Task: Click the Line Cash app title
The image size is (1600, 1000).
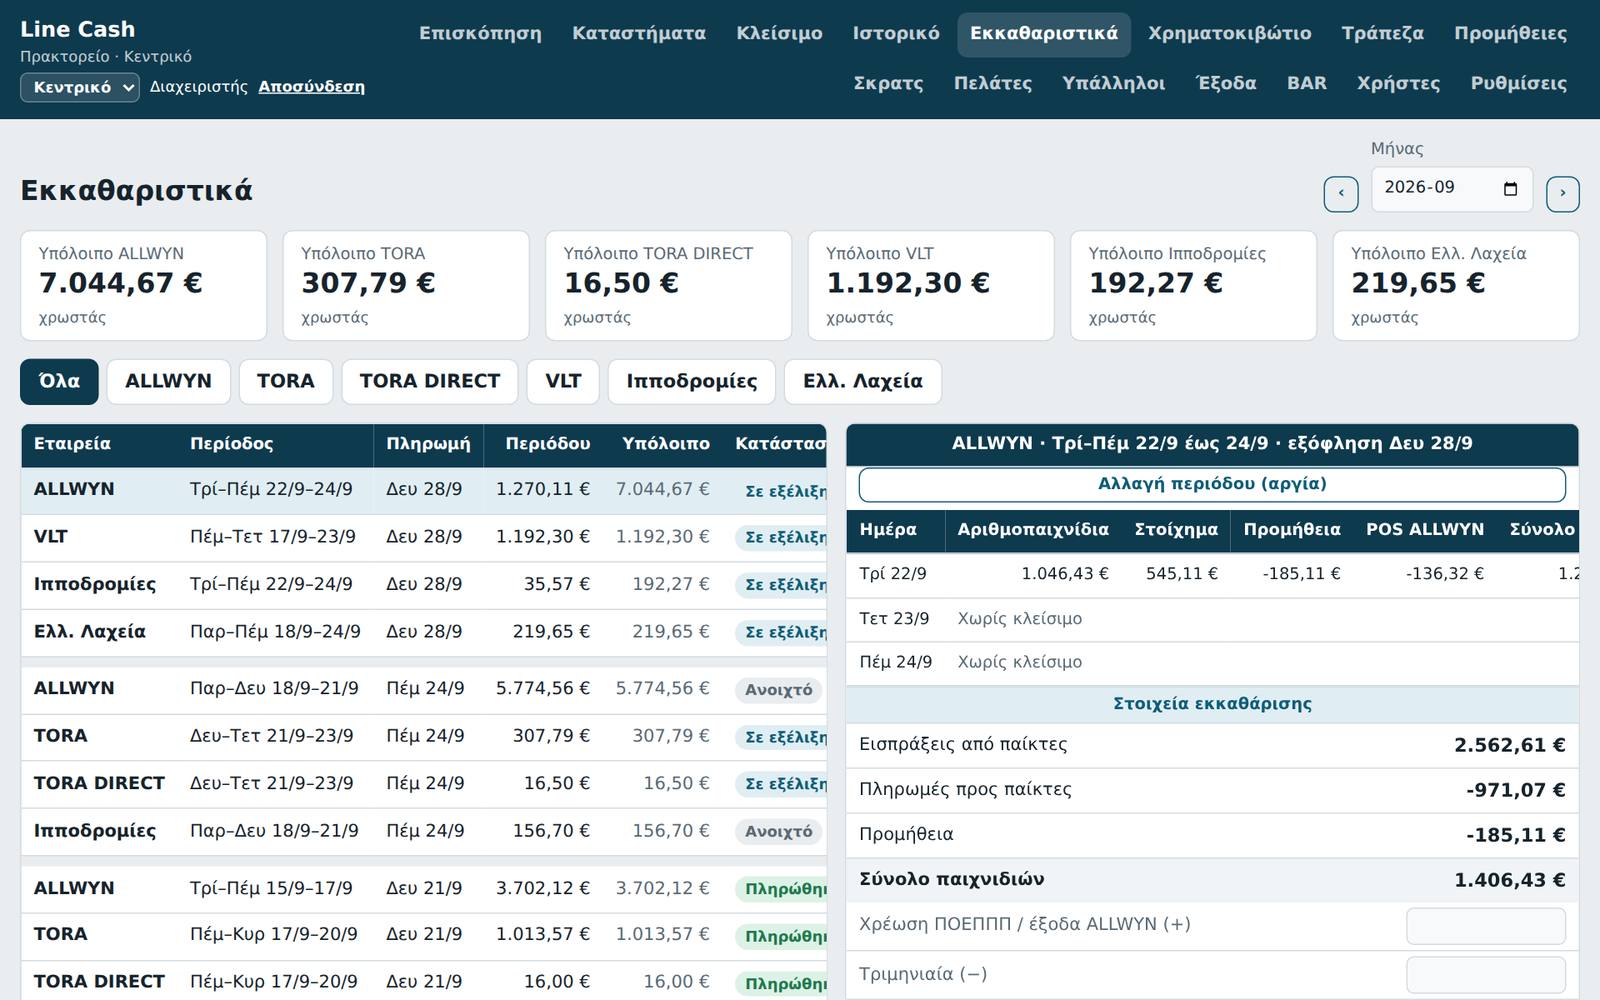Action: (x=78, y=30)
